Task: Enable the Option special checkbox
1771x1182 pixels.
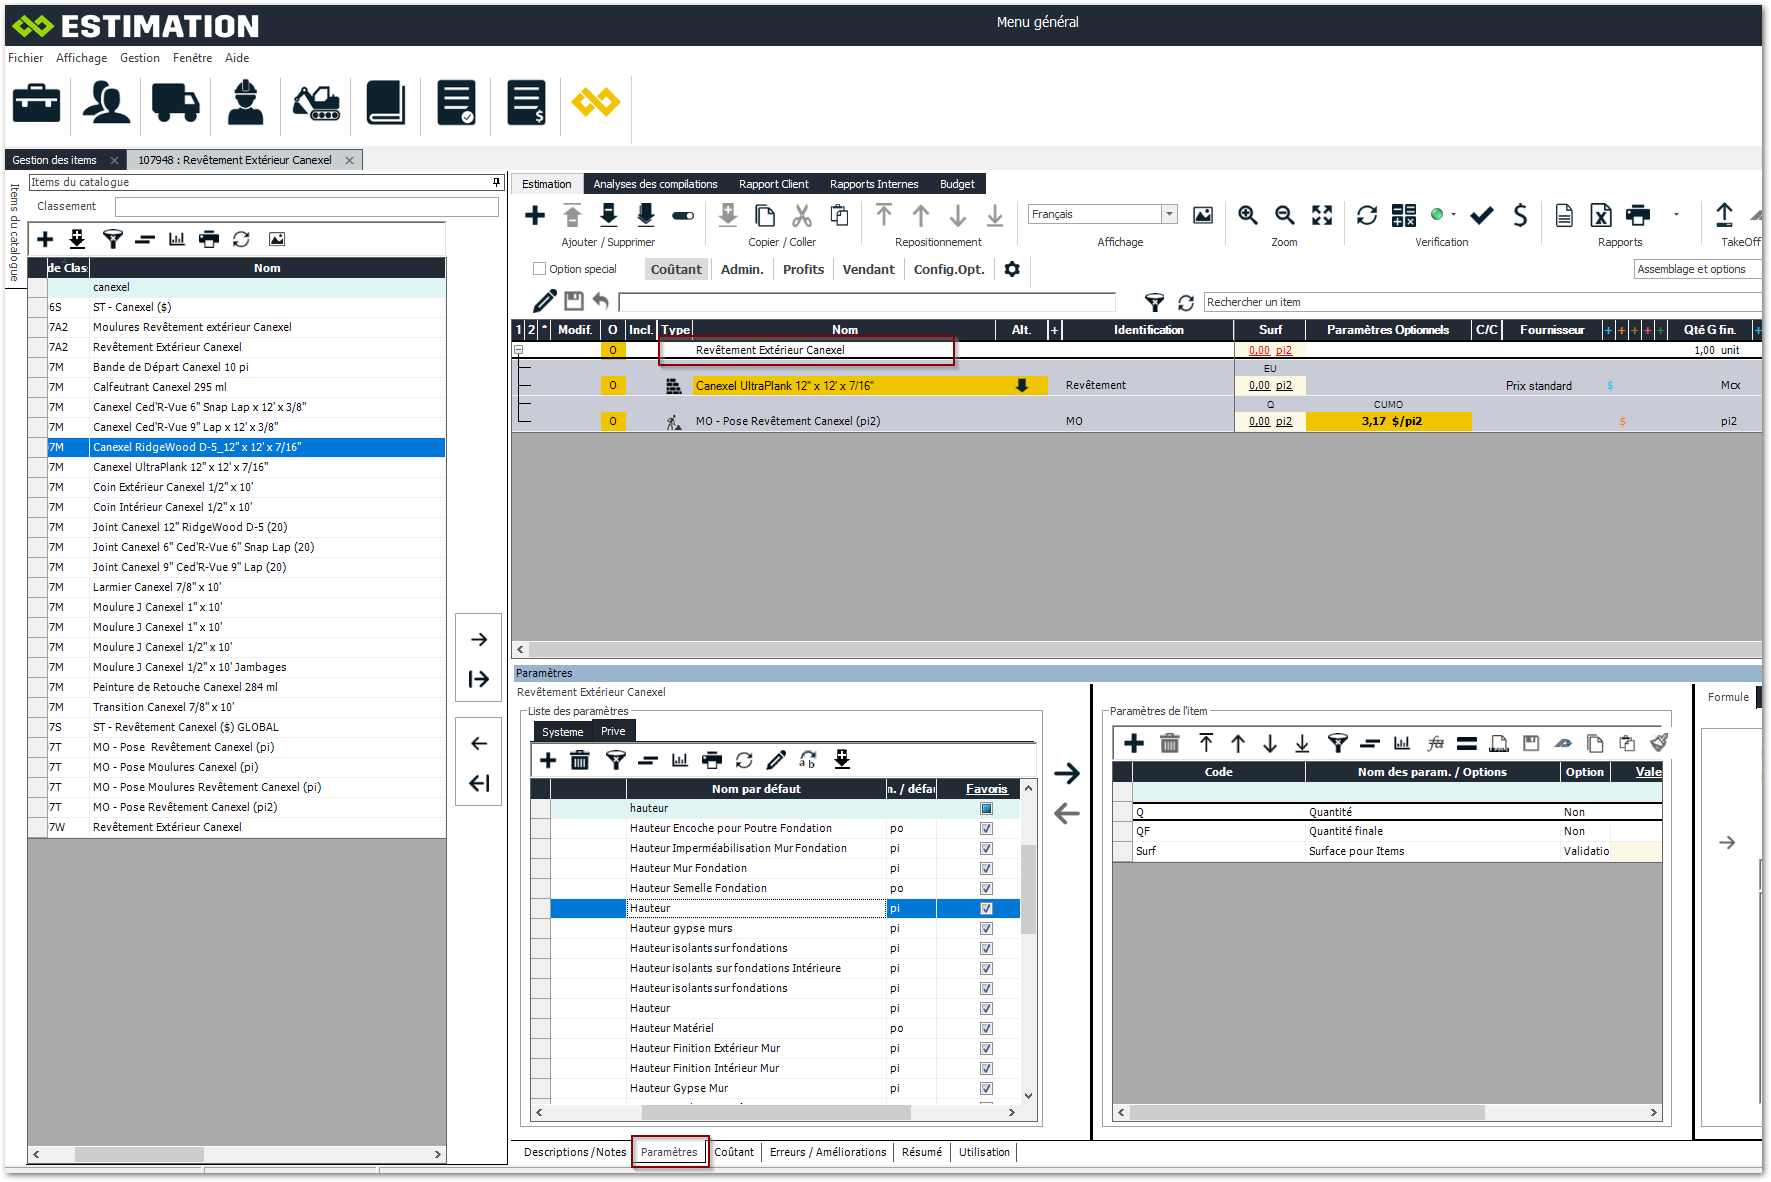Action: [x=540, y=269]
